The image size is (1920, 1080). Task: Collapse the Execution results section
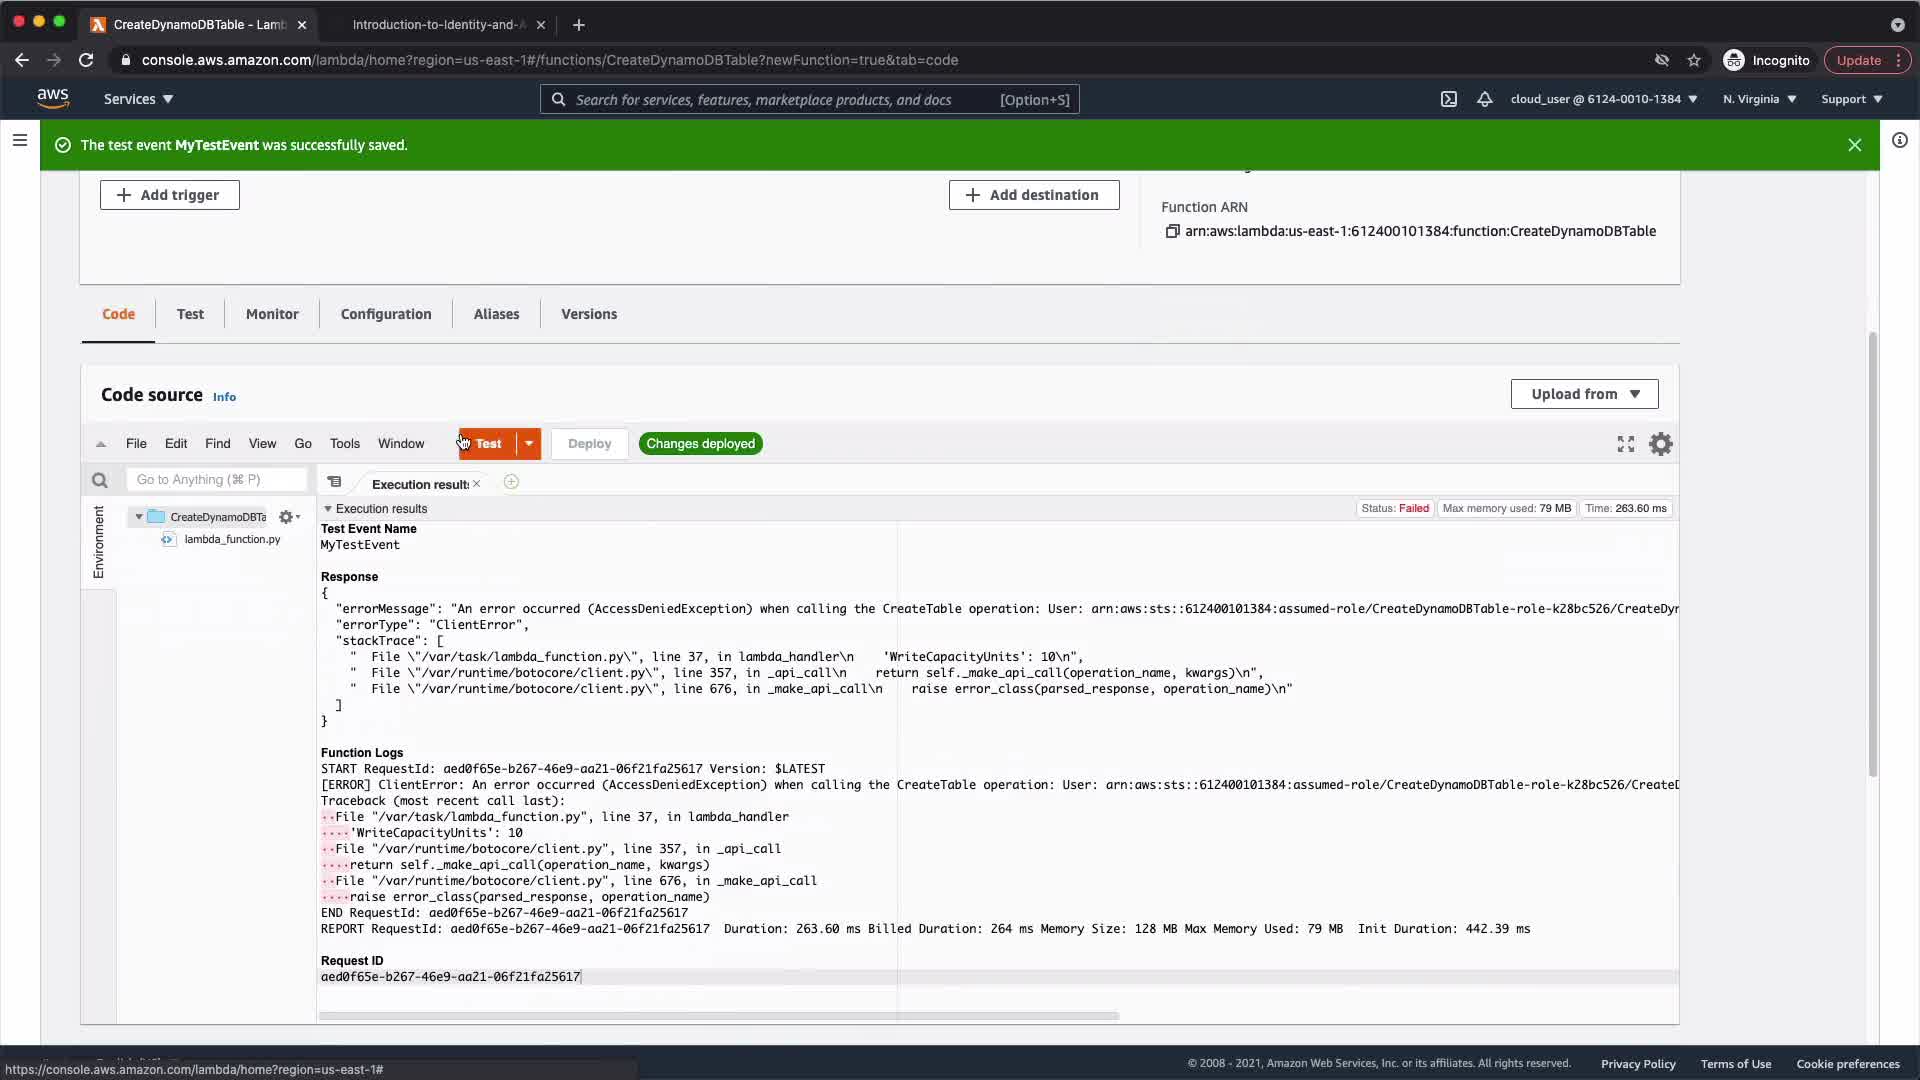pos(328,509)
